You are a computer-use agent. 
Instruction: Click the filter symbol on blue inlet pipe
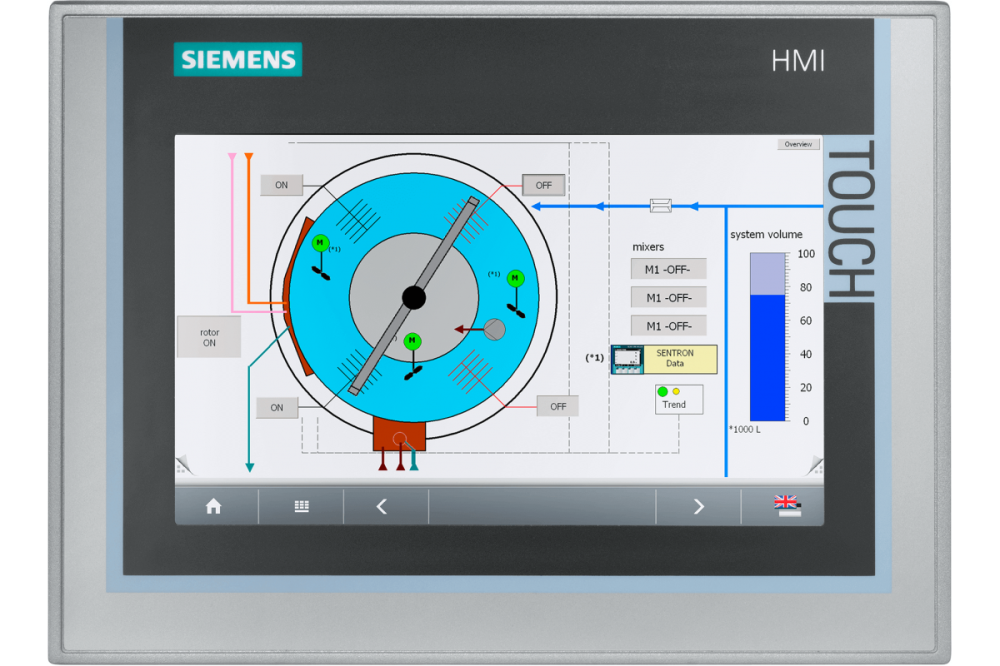point(660,206)
